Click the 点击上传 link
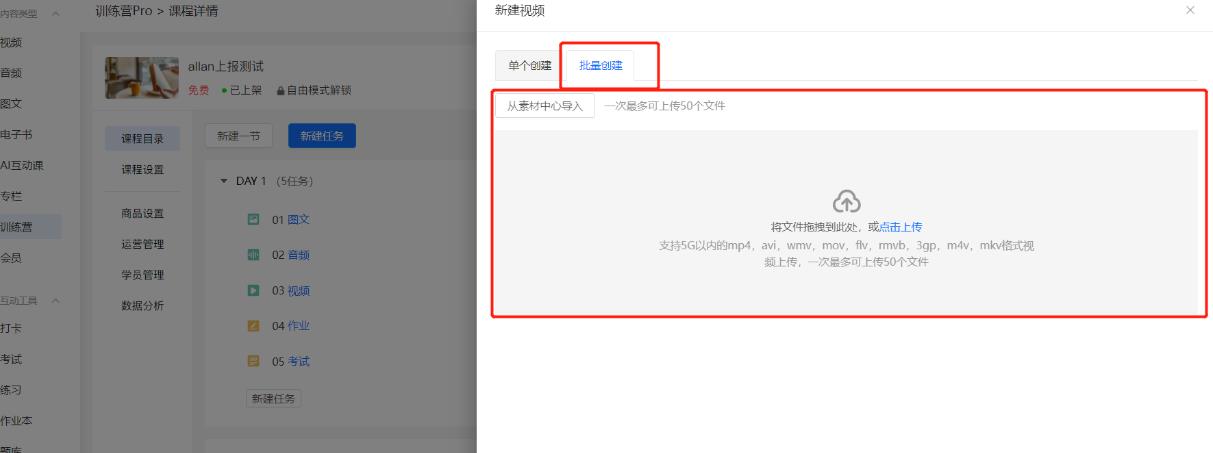The height and width of the screenshot is (453, 1213). pyautogui.click(x=901, y=227)
